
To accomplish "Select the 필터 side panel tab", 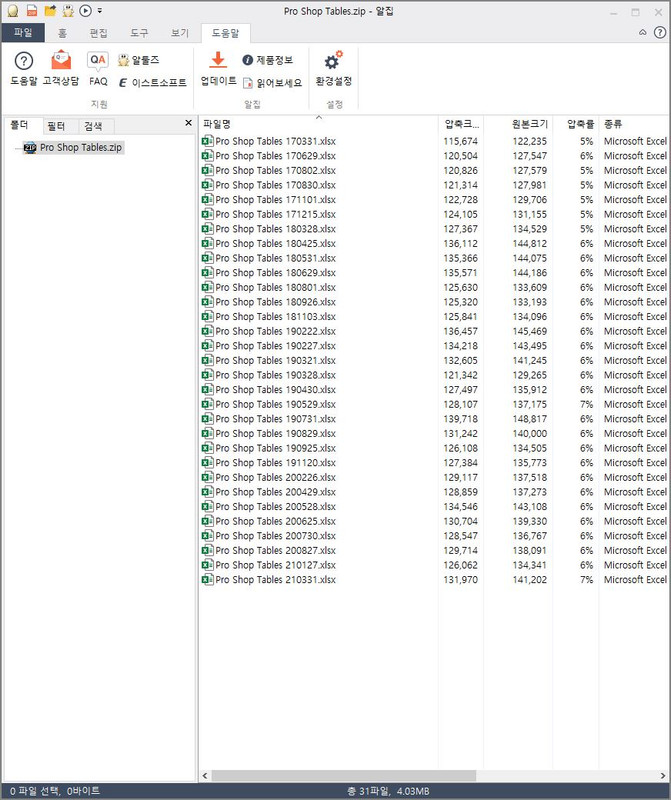I will [56, 126].
